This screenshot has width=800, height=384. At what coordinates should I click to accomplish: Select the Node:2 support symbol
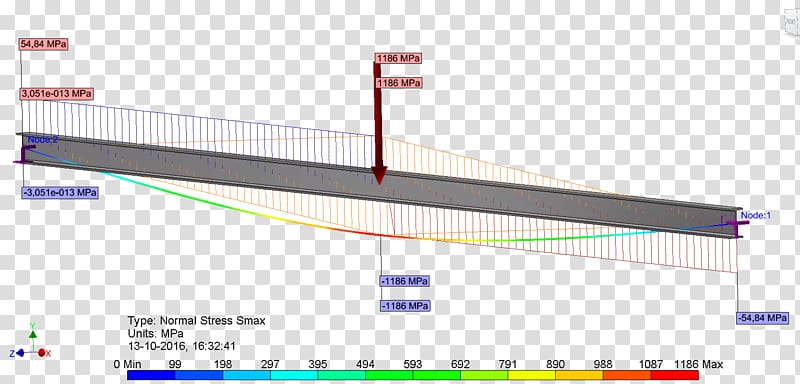pyautogui.click(x=24, y=155)
